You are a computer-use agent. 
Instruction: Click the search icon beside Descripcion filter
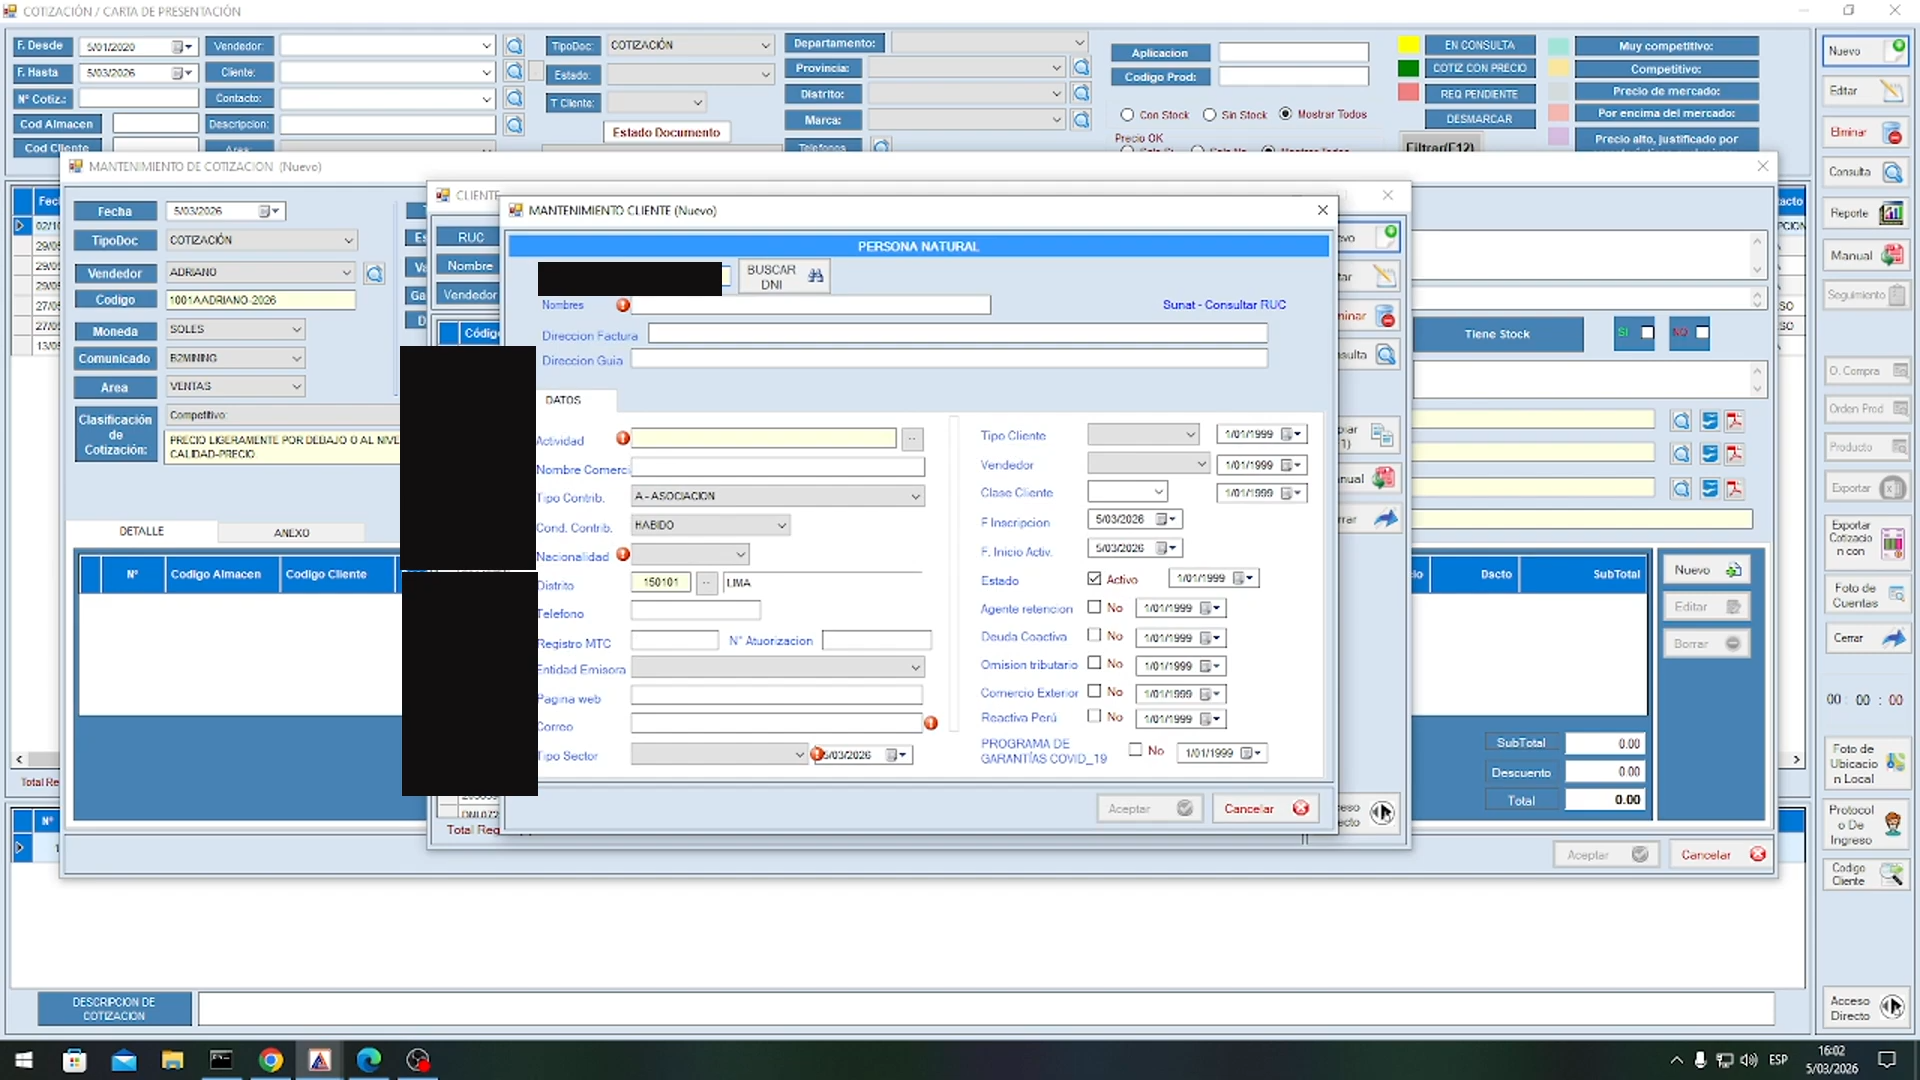pyautogui.click(x=514, y=125)
